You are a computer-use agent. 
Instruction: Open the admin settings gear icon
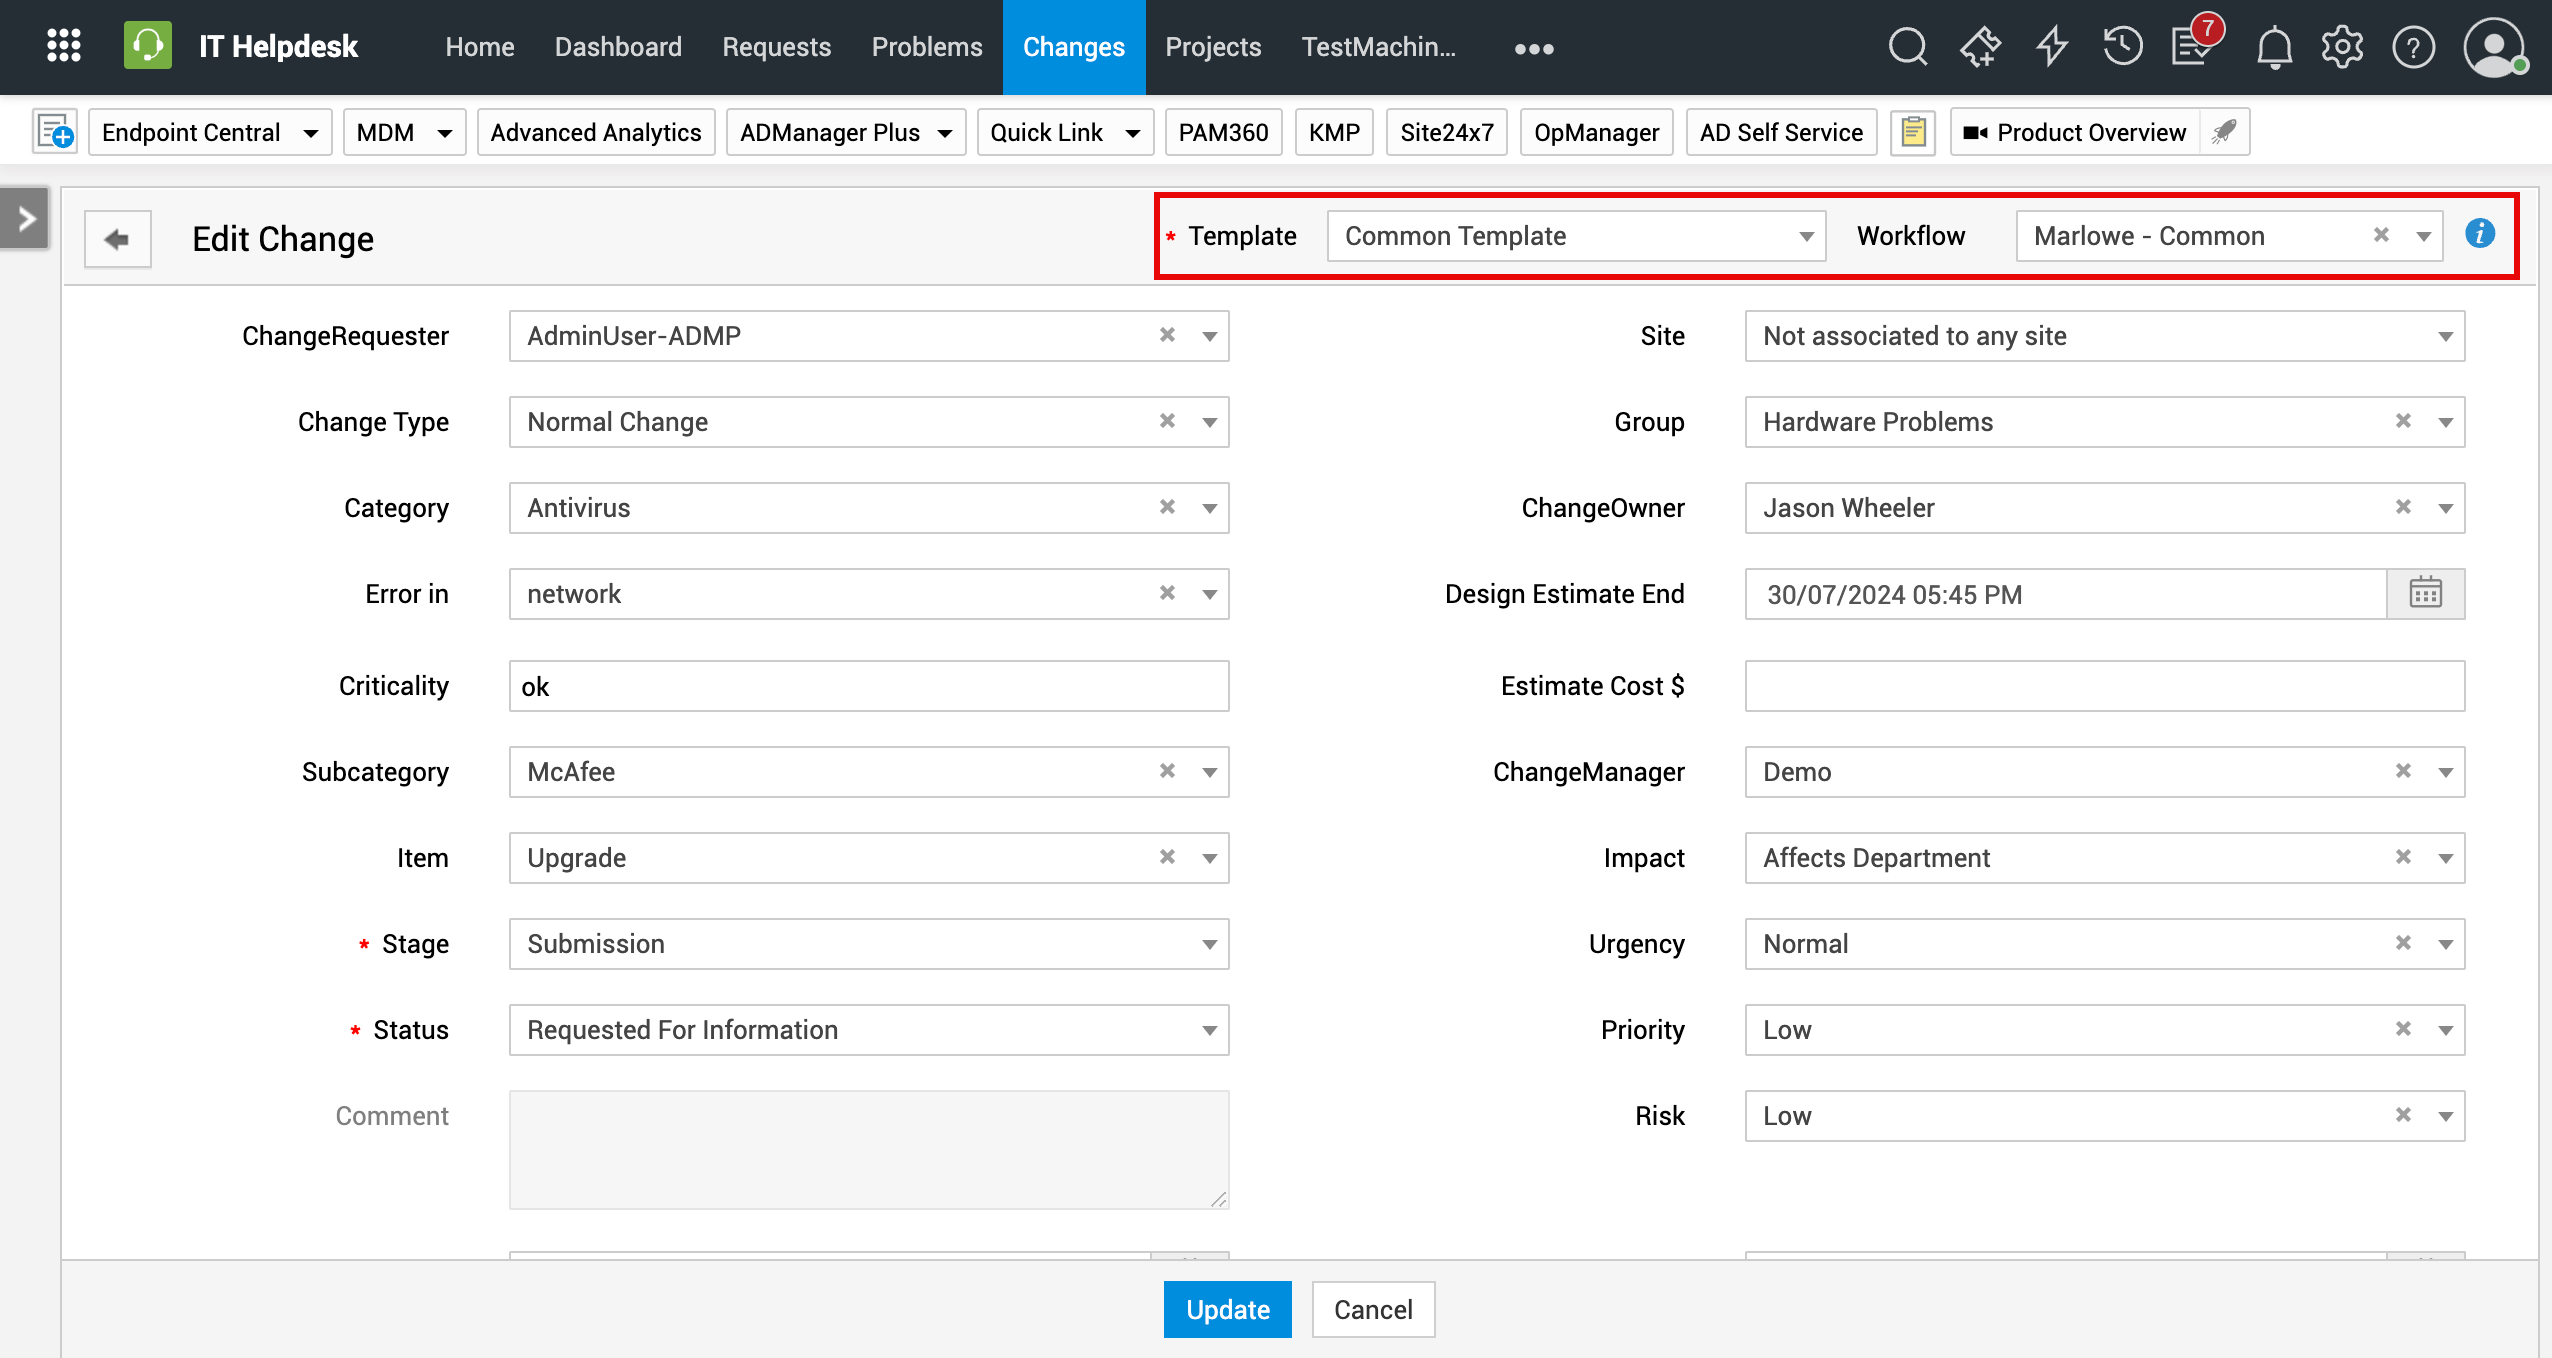tap(2342, 47)
